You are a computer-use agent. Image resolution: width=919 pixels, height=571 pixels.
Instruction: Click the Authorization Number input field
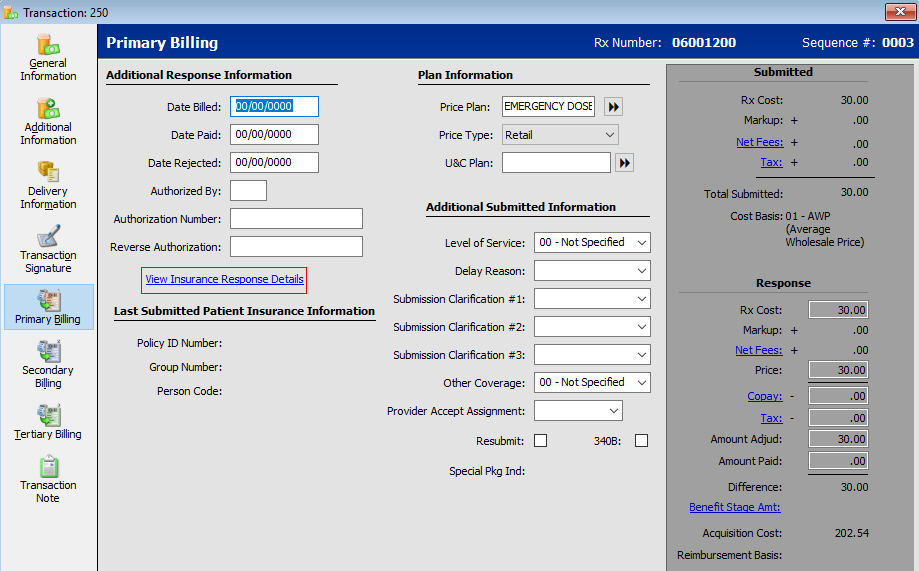[296, 219]
